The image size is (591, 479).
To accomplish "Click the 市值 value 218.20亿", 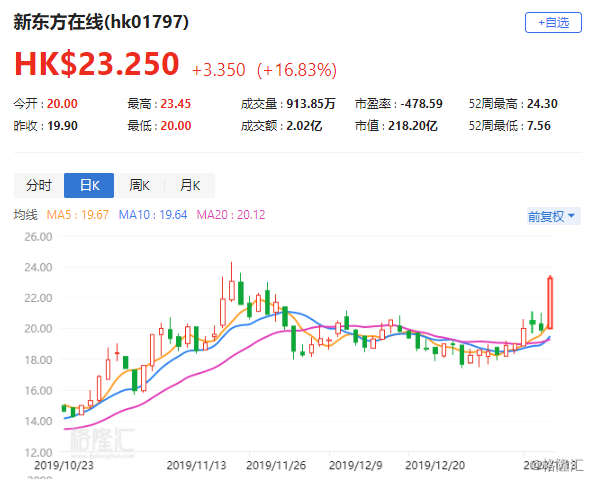I will [413, 125].
